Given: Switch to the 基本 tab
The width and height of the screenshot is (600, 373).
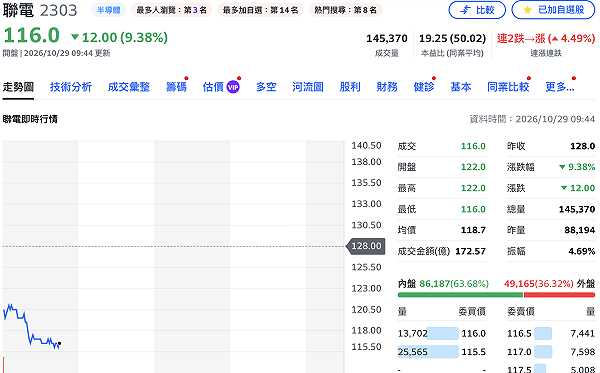Looking at the screenshot, I should [x=461, y=87].
